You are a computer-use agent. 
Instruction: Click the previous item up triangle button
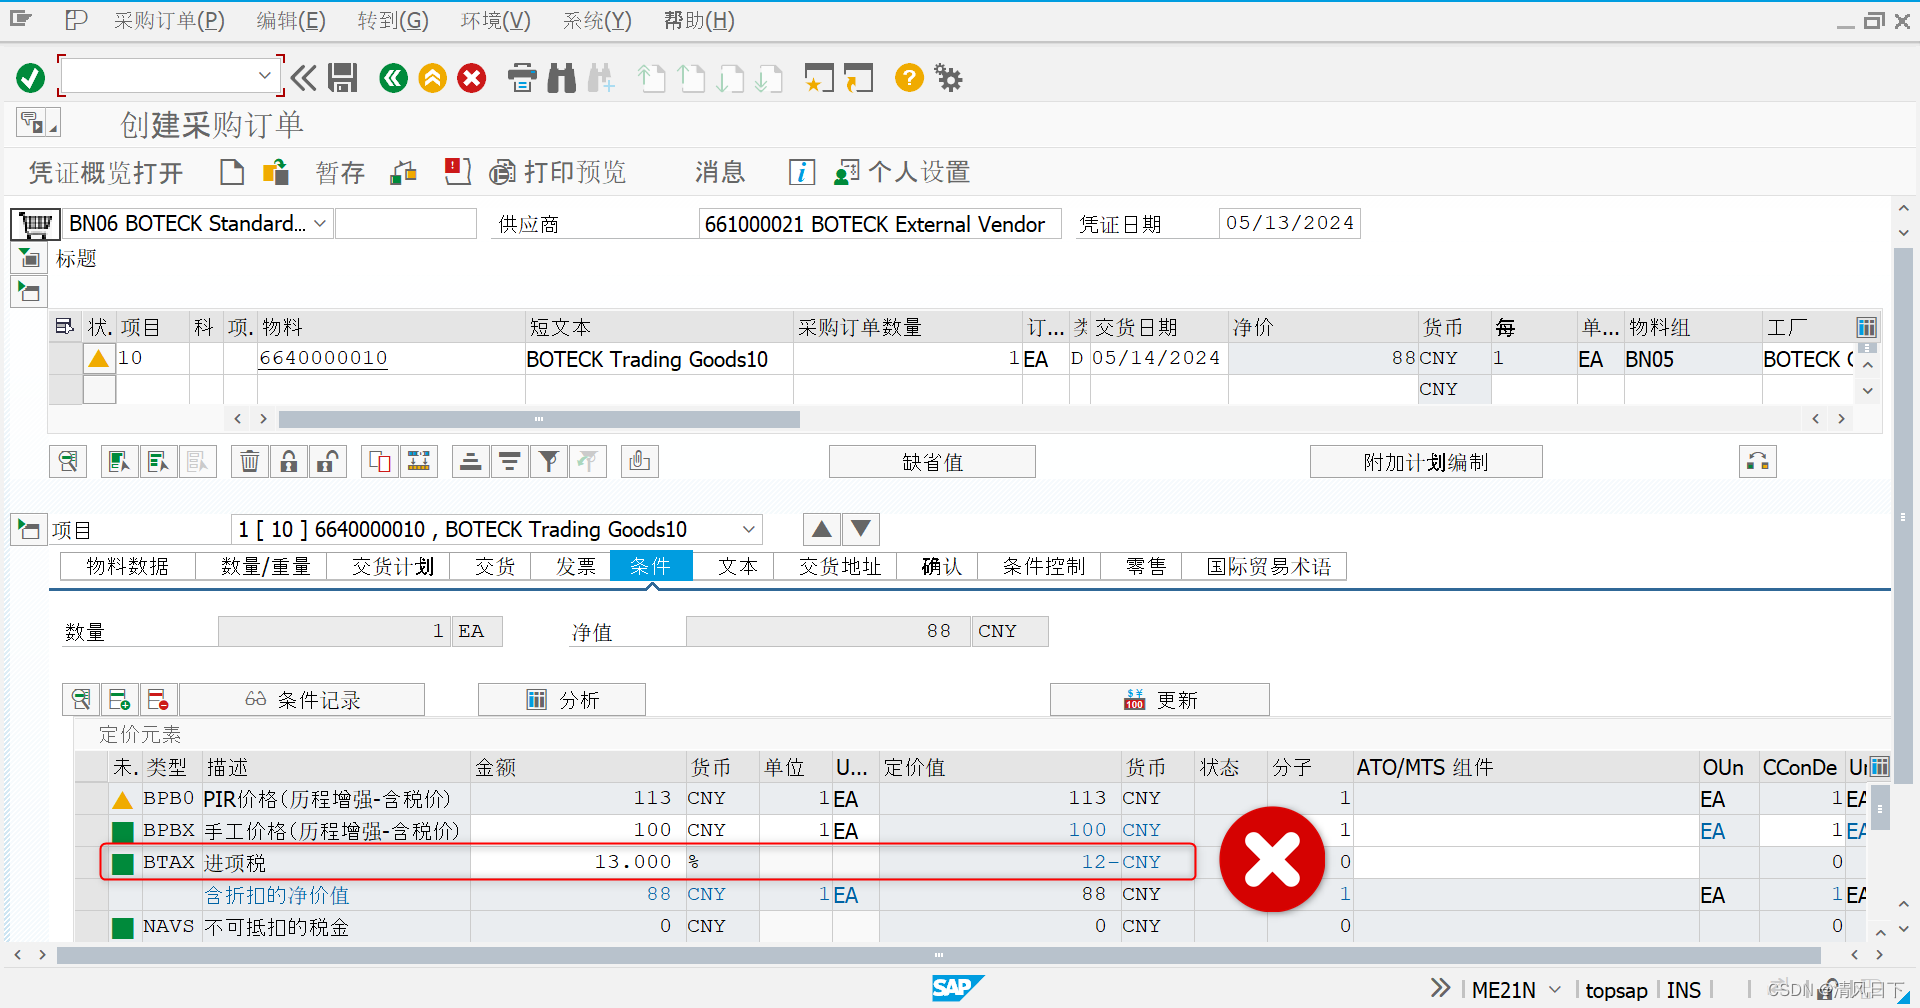(x=822, y=529)
